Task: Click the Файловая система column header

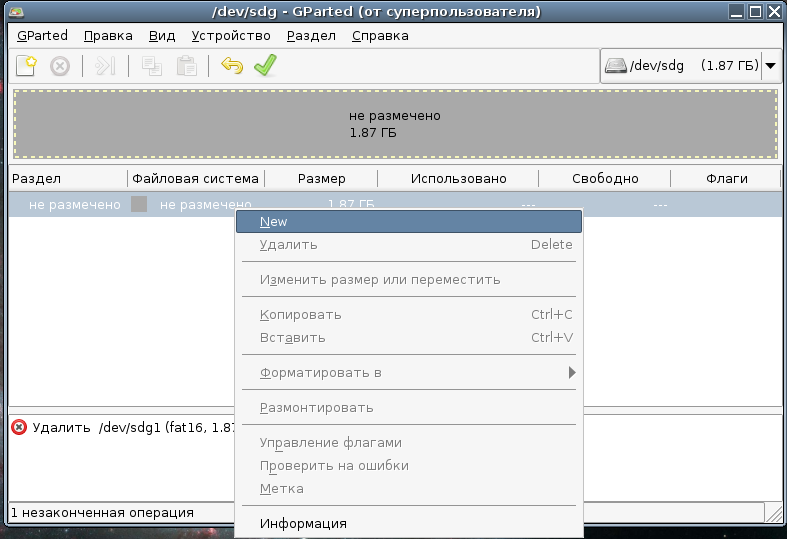Action: tap(196, 179)
